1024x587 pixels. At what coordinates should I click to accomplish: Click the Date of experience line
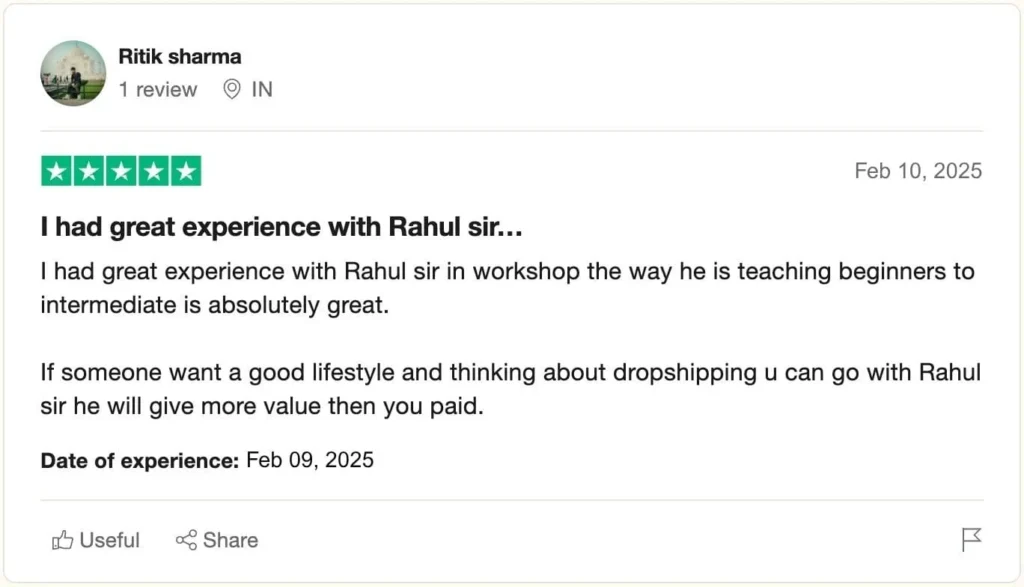(x=207, y=461)
